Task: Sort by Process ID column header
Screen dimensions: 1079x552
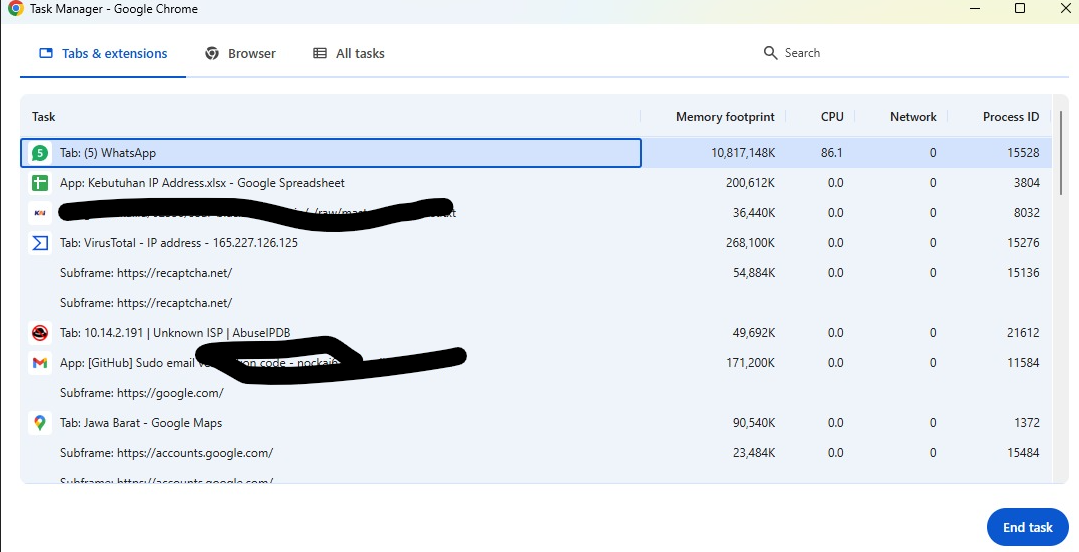Action: coord(1010,117)
